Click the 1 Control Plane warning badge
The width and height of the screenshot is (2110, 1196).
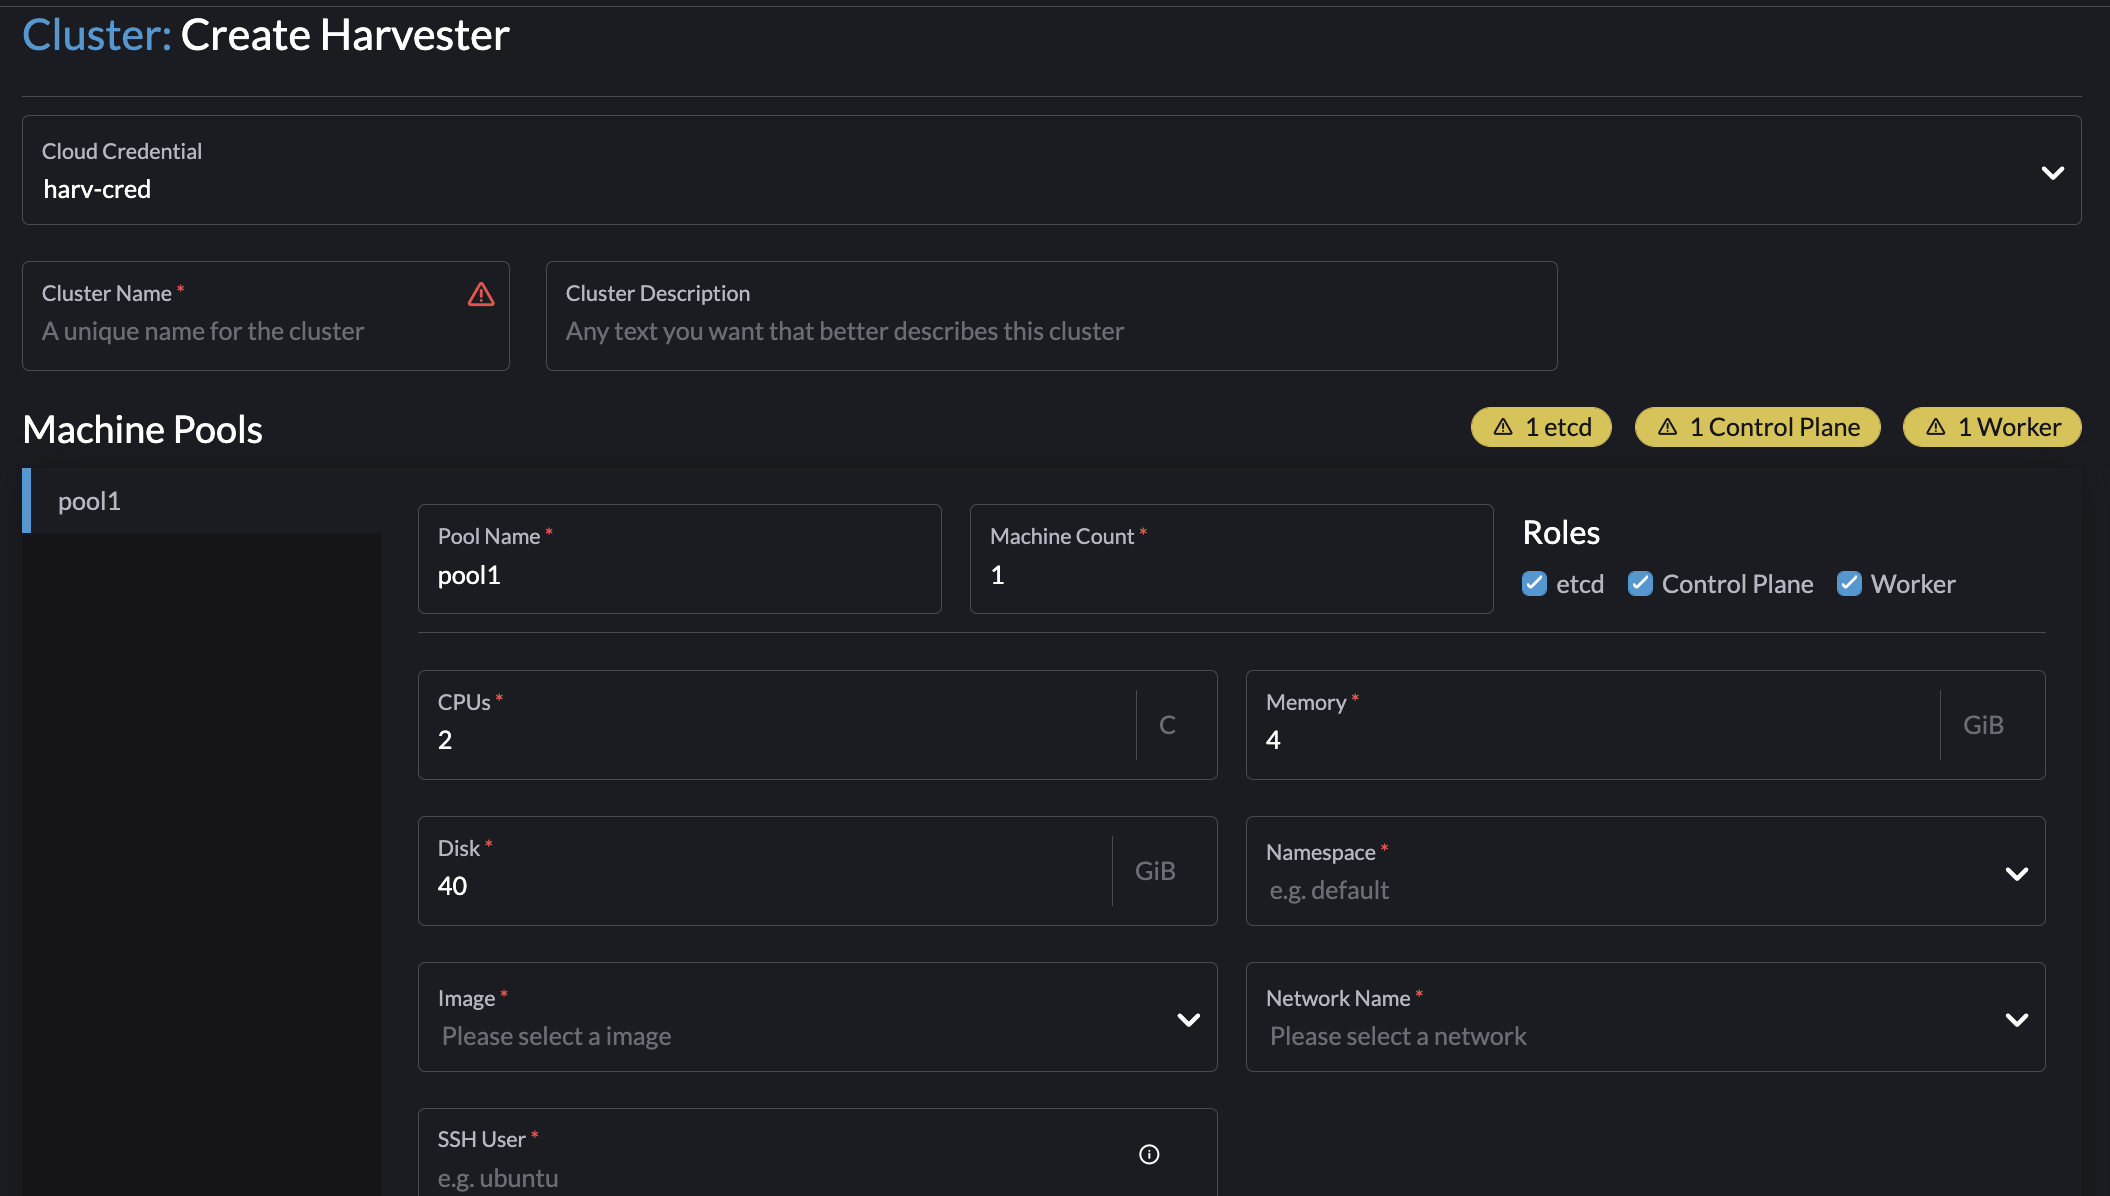point(1755,427)
